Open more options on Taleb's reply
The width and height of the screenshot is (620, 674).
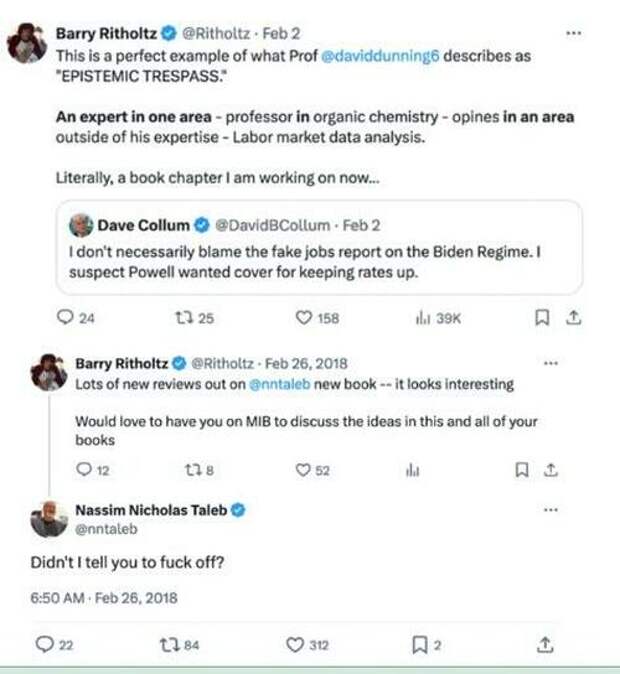point(549,510)
